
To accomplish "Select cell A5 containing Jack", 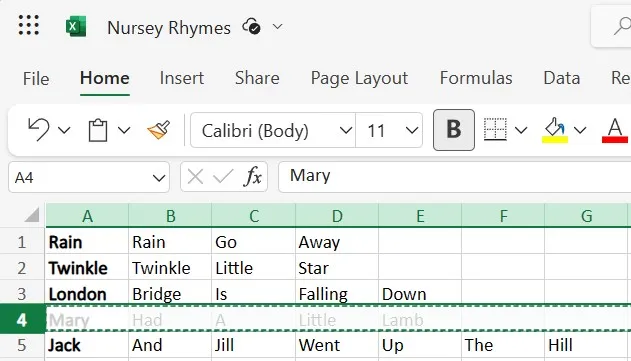I will click(x=87, y=345).
